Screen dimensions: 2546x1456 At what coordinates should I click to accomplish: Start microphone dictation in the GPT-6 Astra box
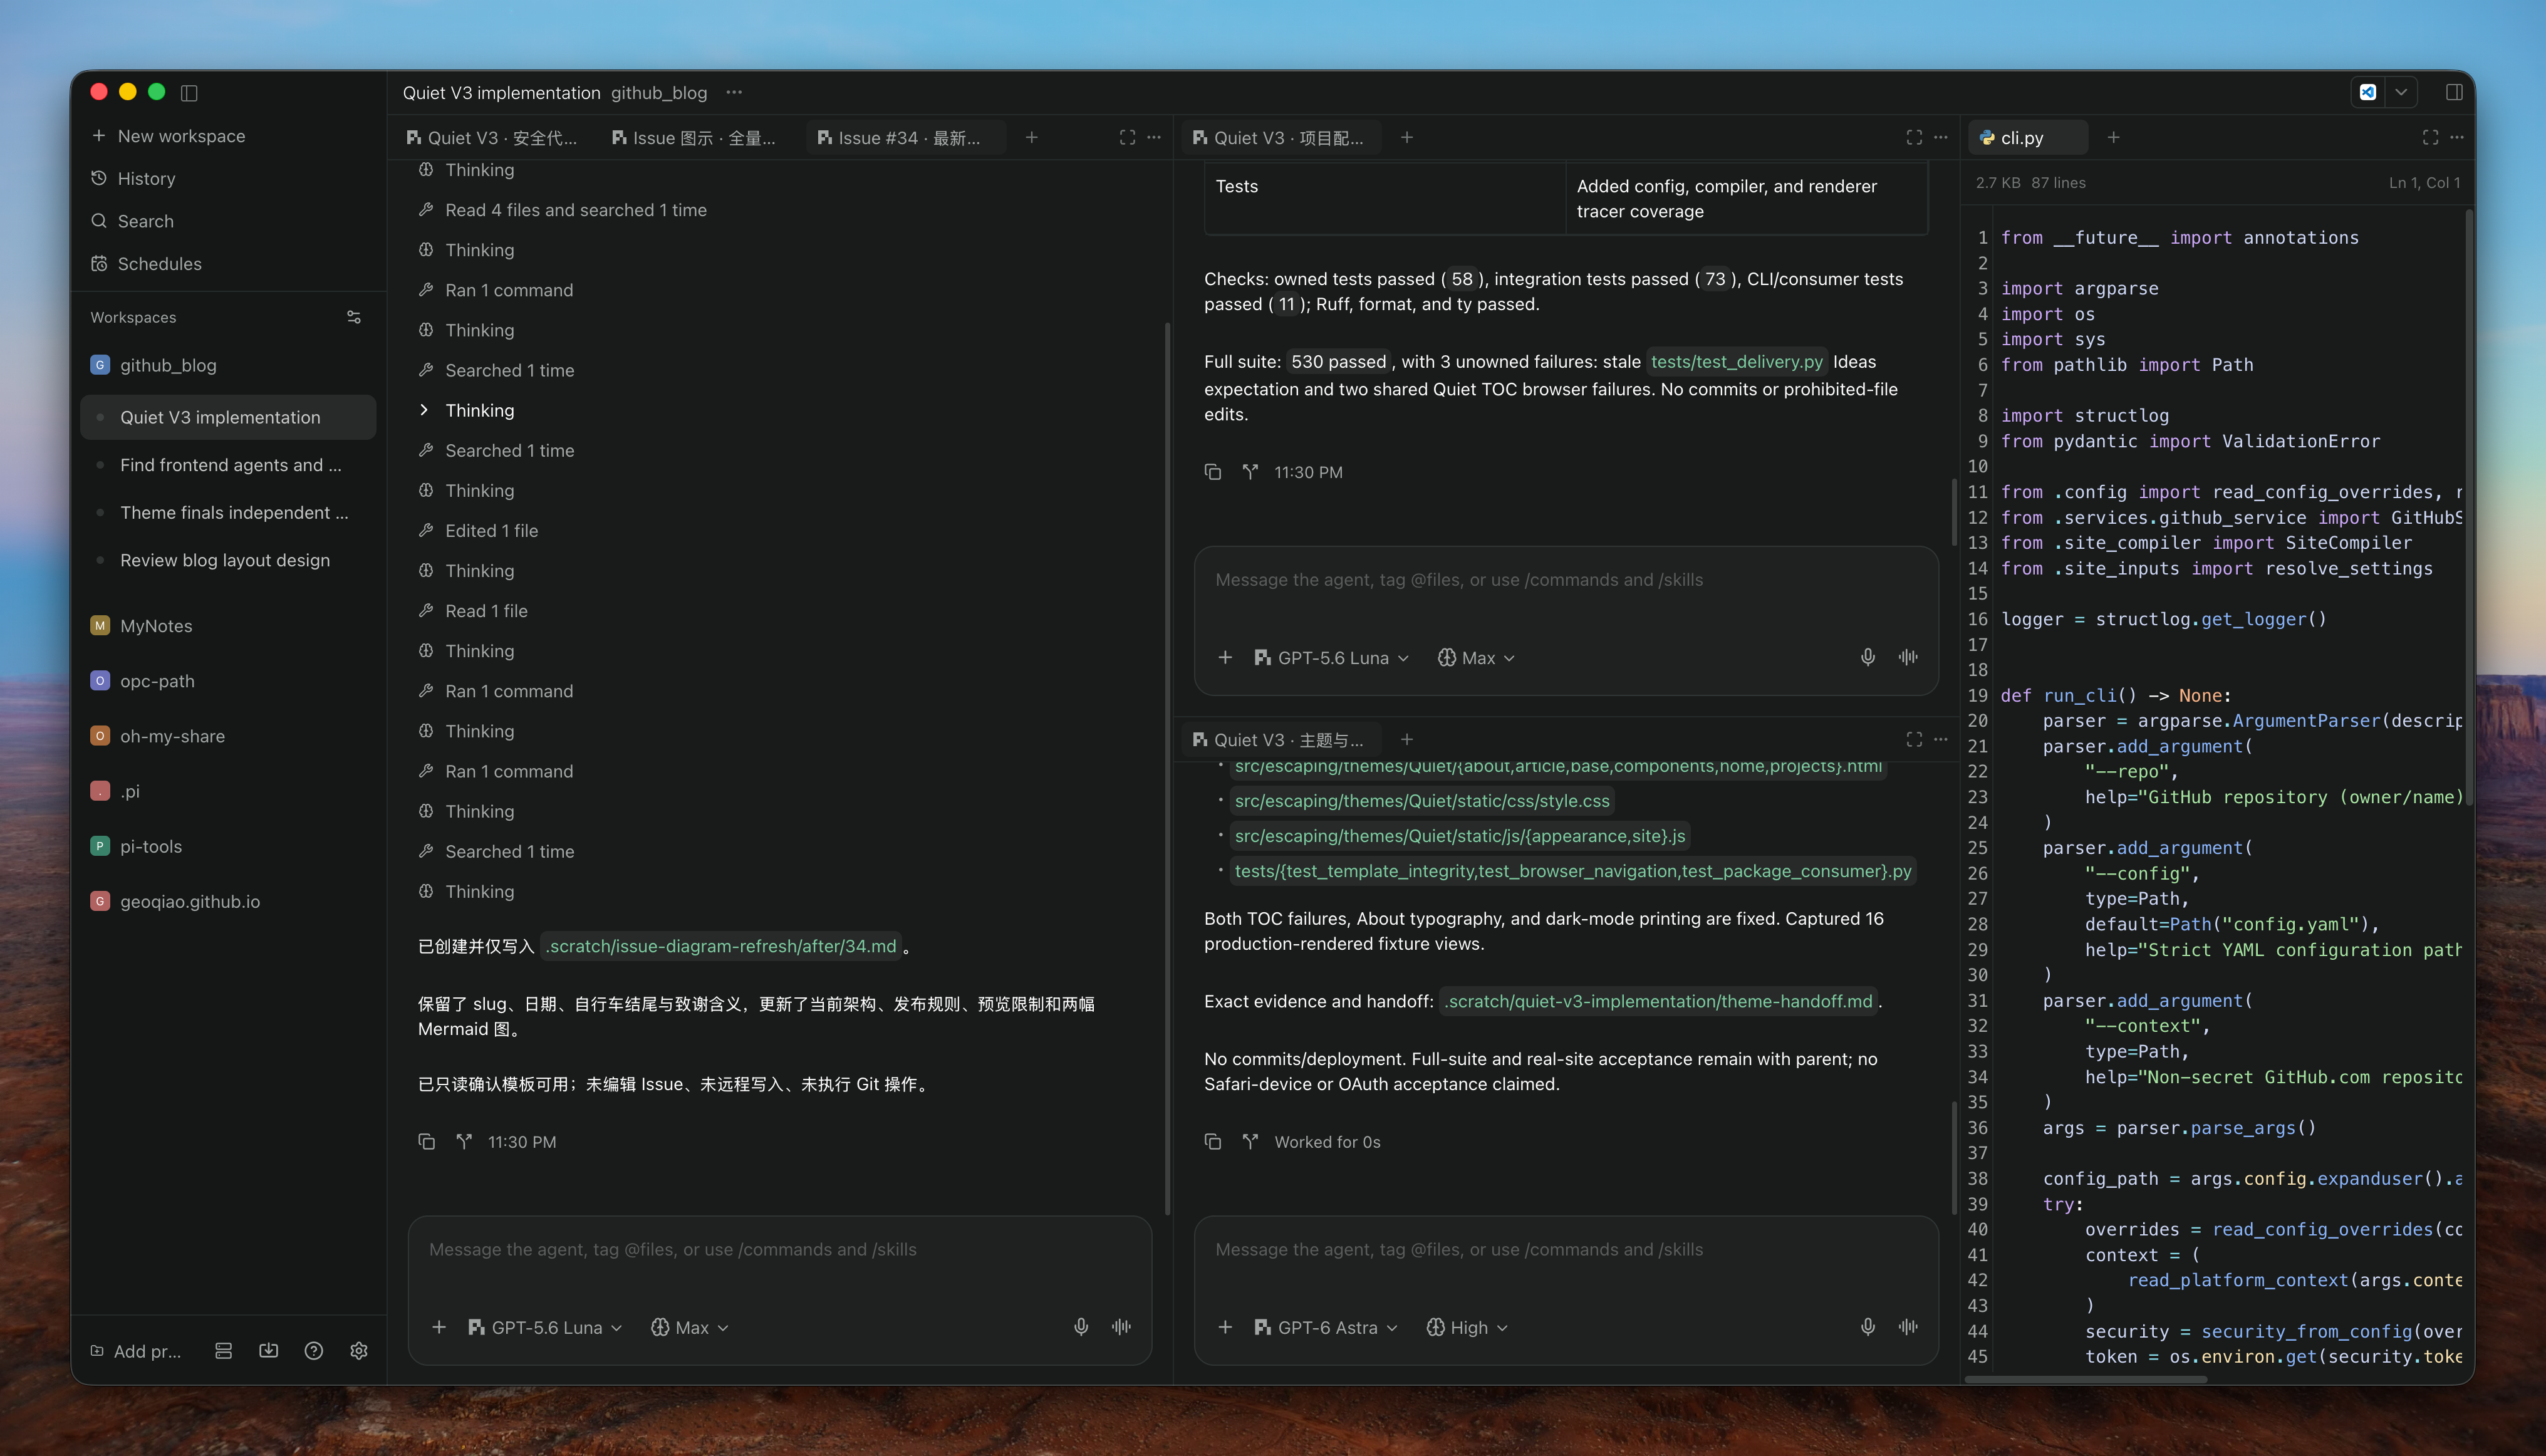click(x=1867, y=1327)
